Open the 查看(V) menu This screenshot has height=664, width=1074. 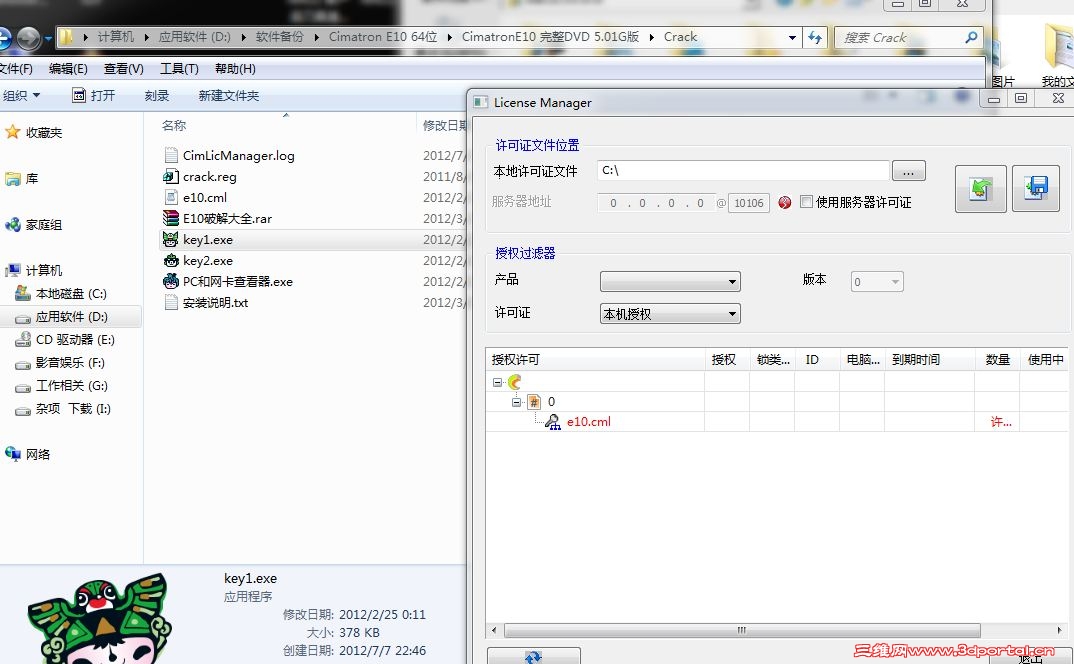[123, 69]
